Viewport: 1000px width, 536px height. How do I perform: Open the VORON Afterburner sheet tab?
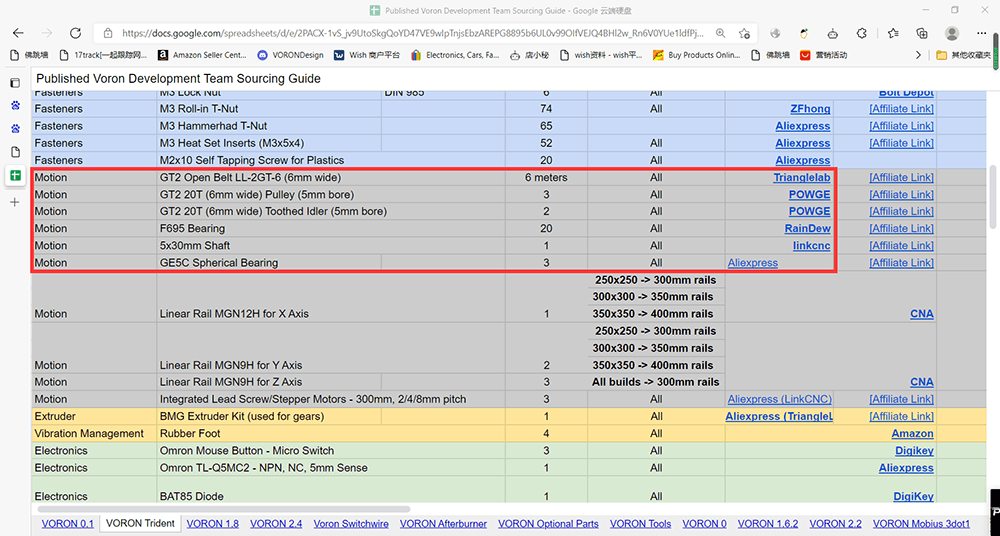coord(442,523)
